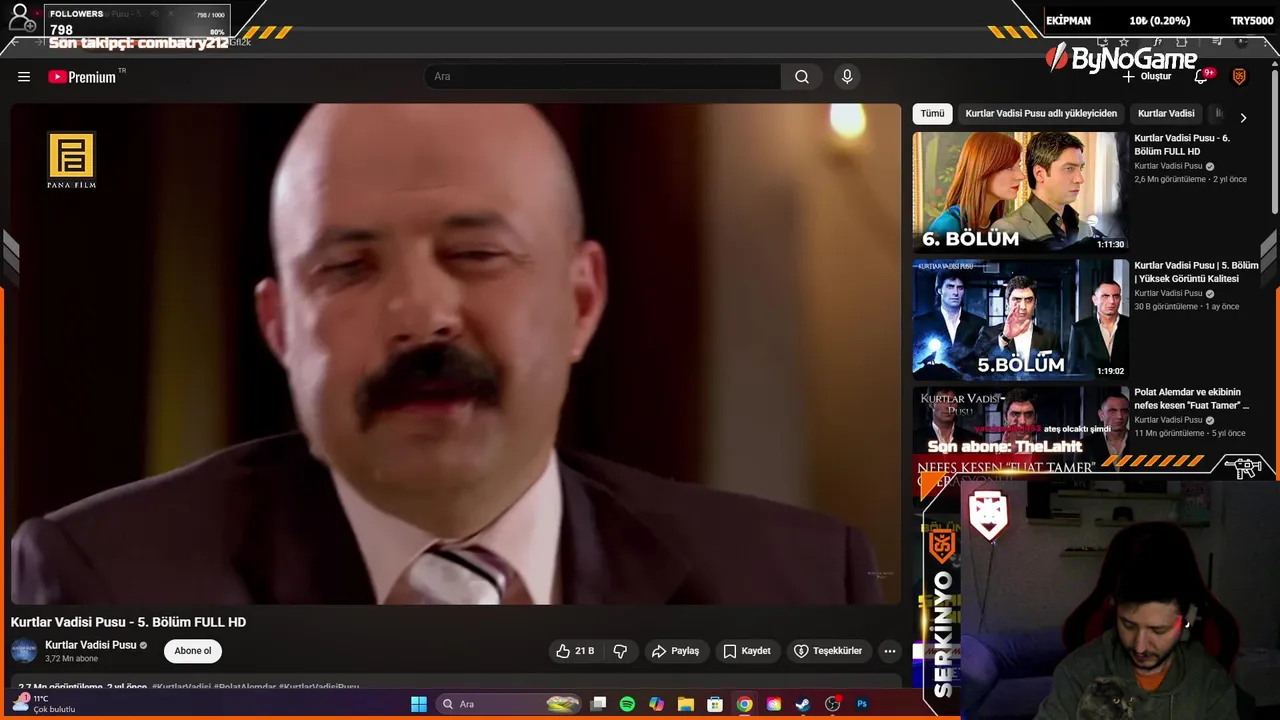This screenshot has width=1280, height=720.
Task: Open more actions three-dot menu
Action: tap(889, 651)
